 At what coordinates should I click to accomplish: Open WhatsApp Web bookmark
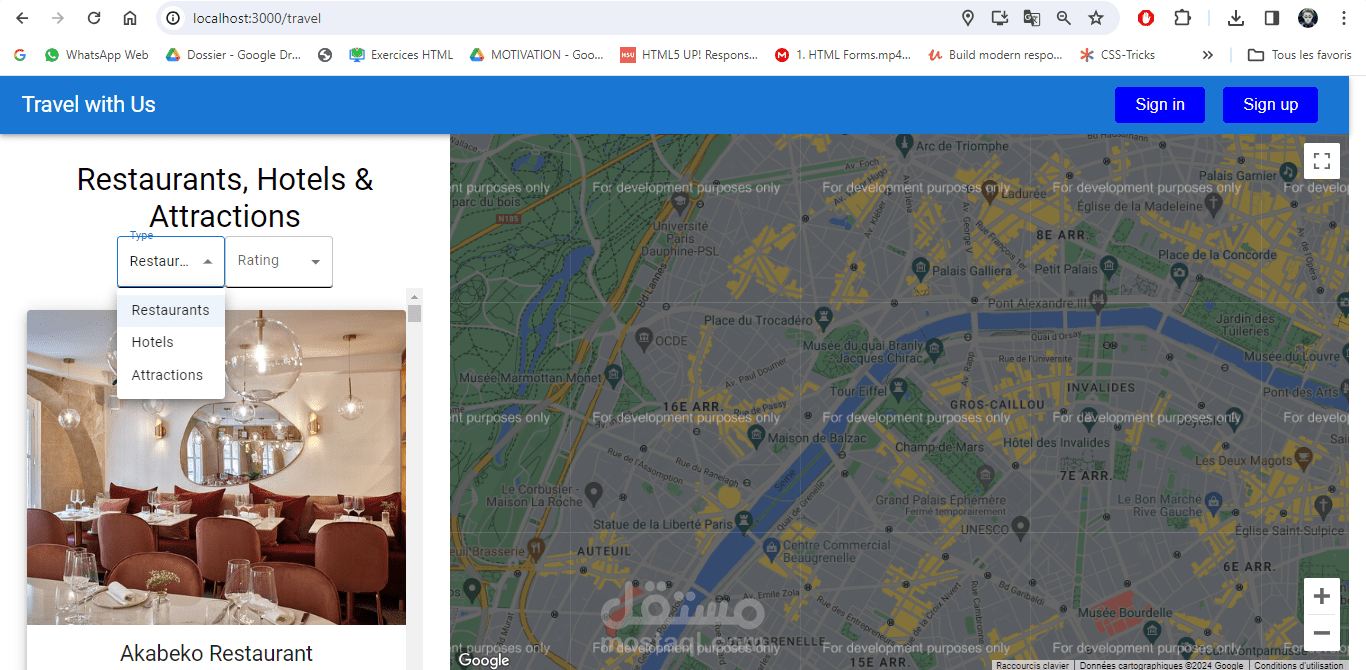coord(96,55)
